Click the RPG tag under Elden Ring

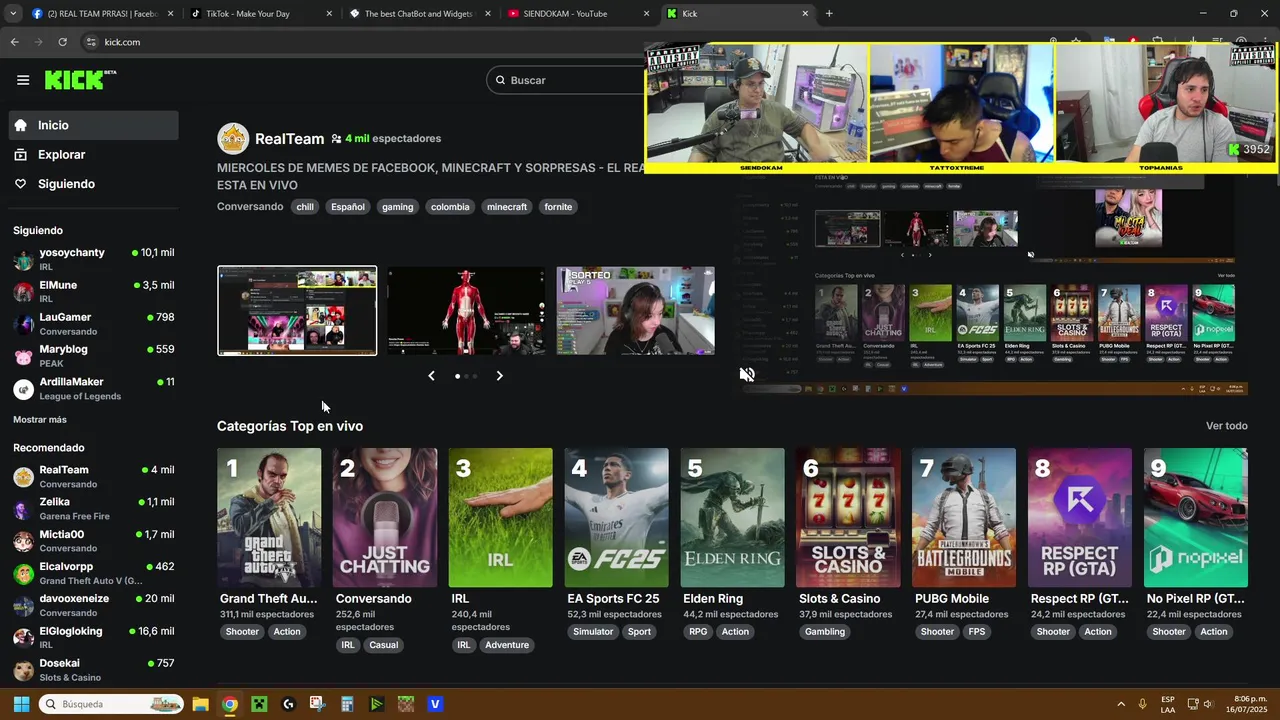tap(698, 632)
